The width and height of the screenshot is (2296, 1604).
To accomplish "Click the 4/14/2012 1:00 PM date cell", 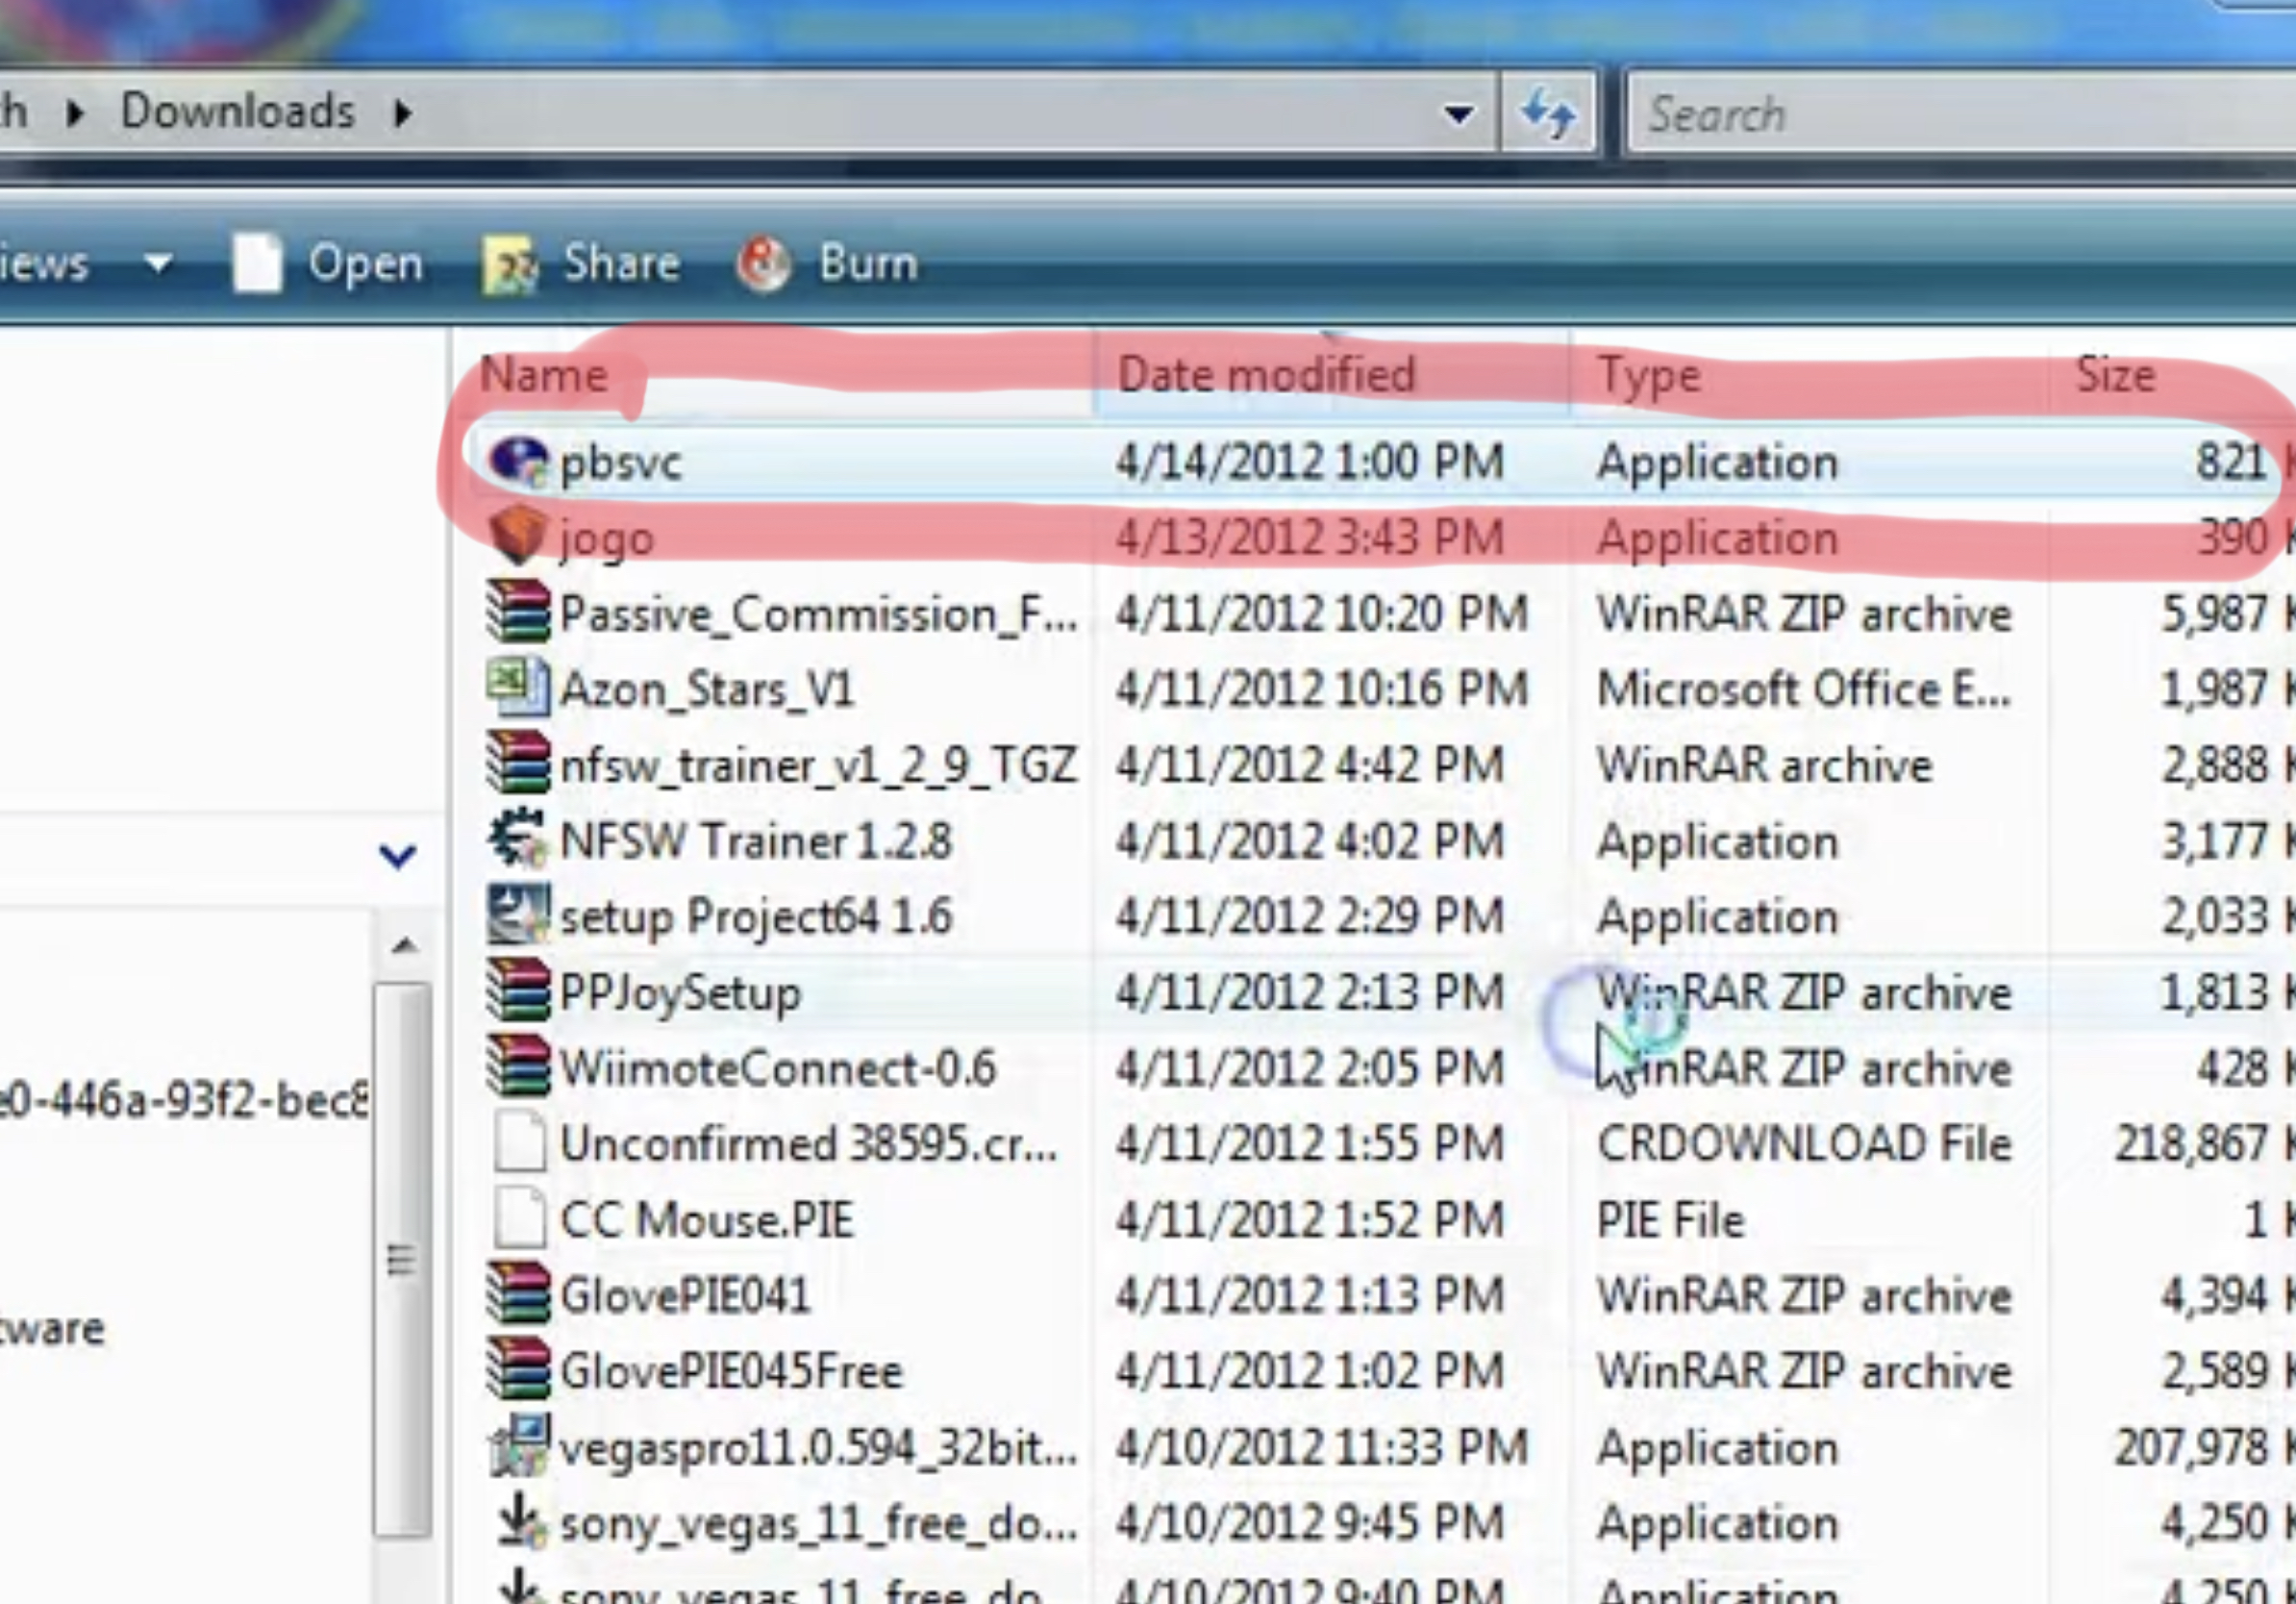I will [x=1310, y=463].
